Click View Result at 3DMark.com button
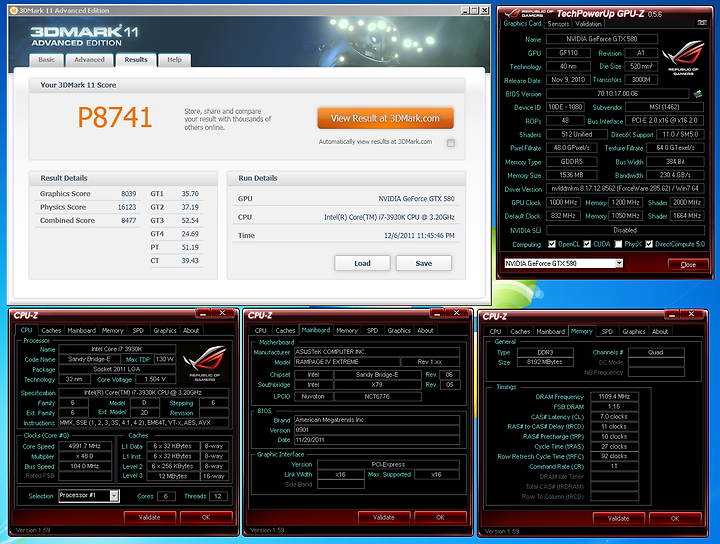 [x=385, y=118]
